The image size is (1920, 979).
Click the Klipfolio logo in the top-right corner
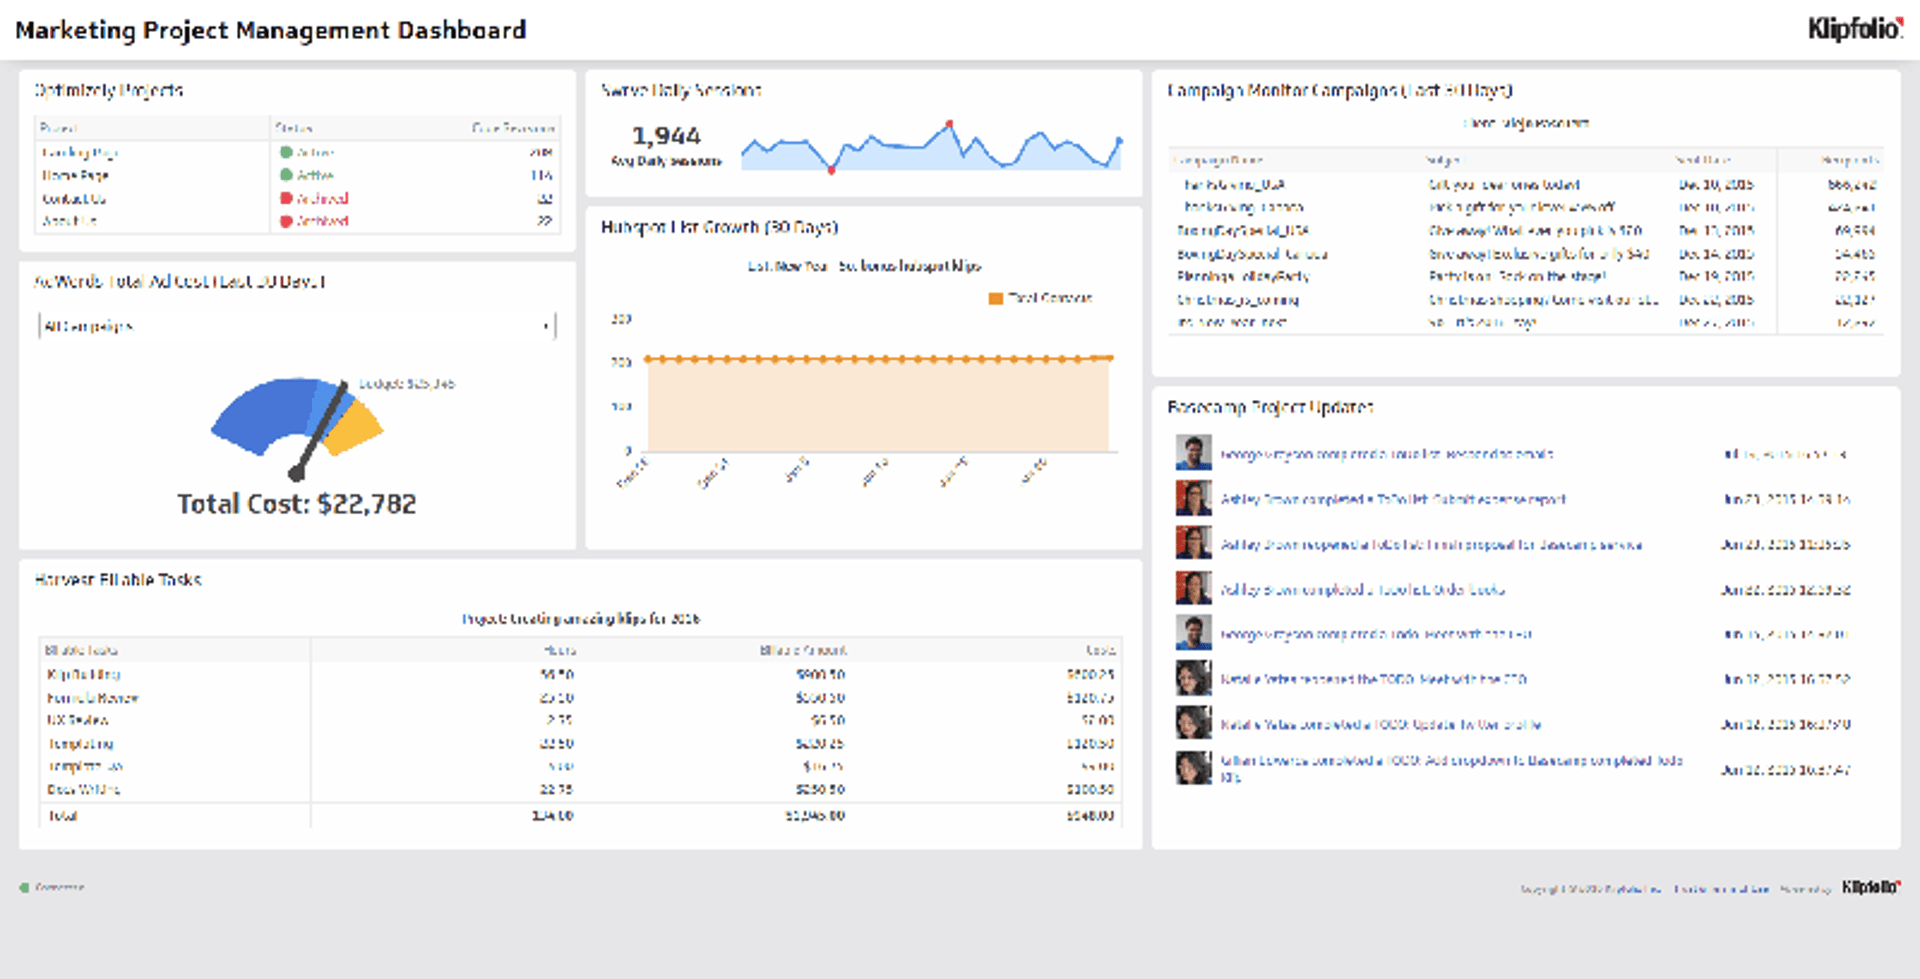coord(1855,30)
